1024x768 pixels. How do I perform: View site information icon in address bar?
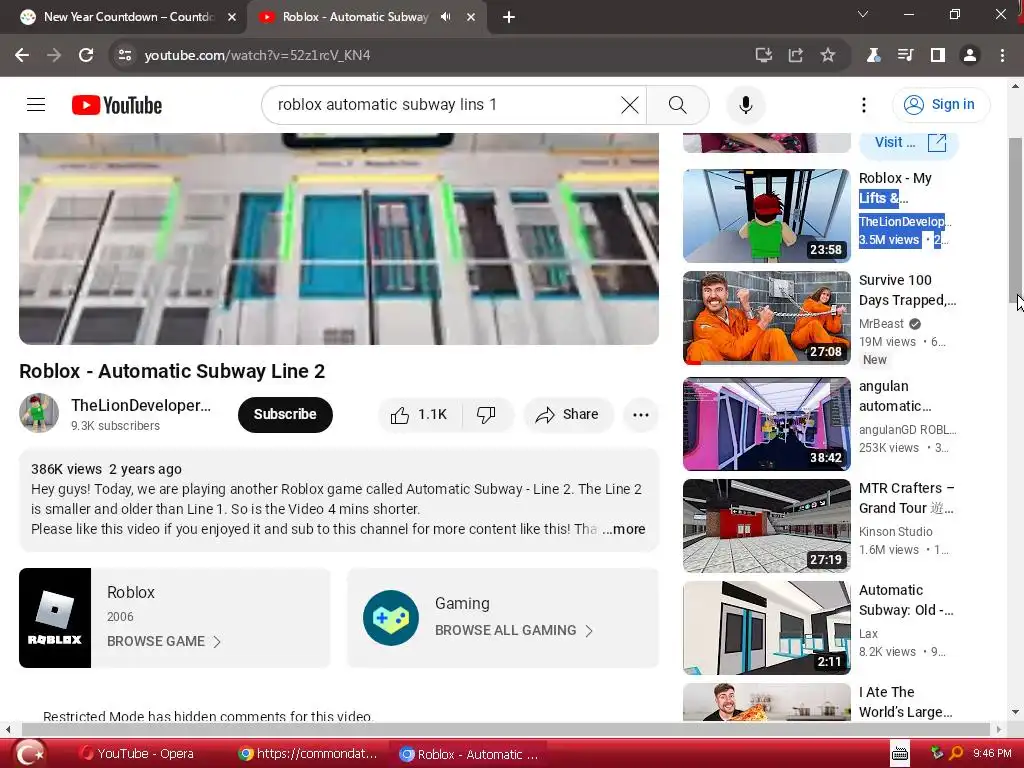click(125, 56)
